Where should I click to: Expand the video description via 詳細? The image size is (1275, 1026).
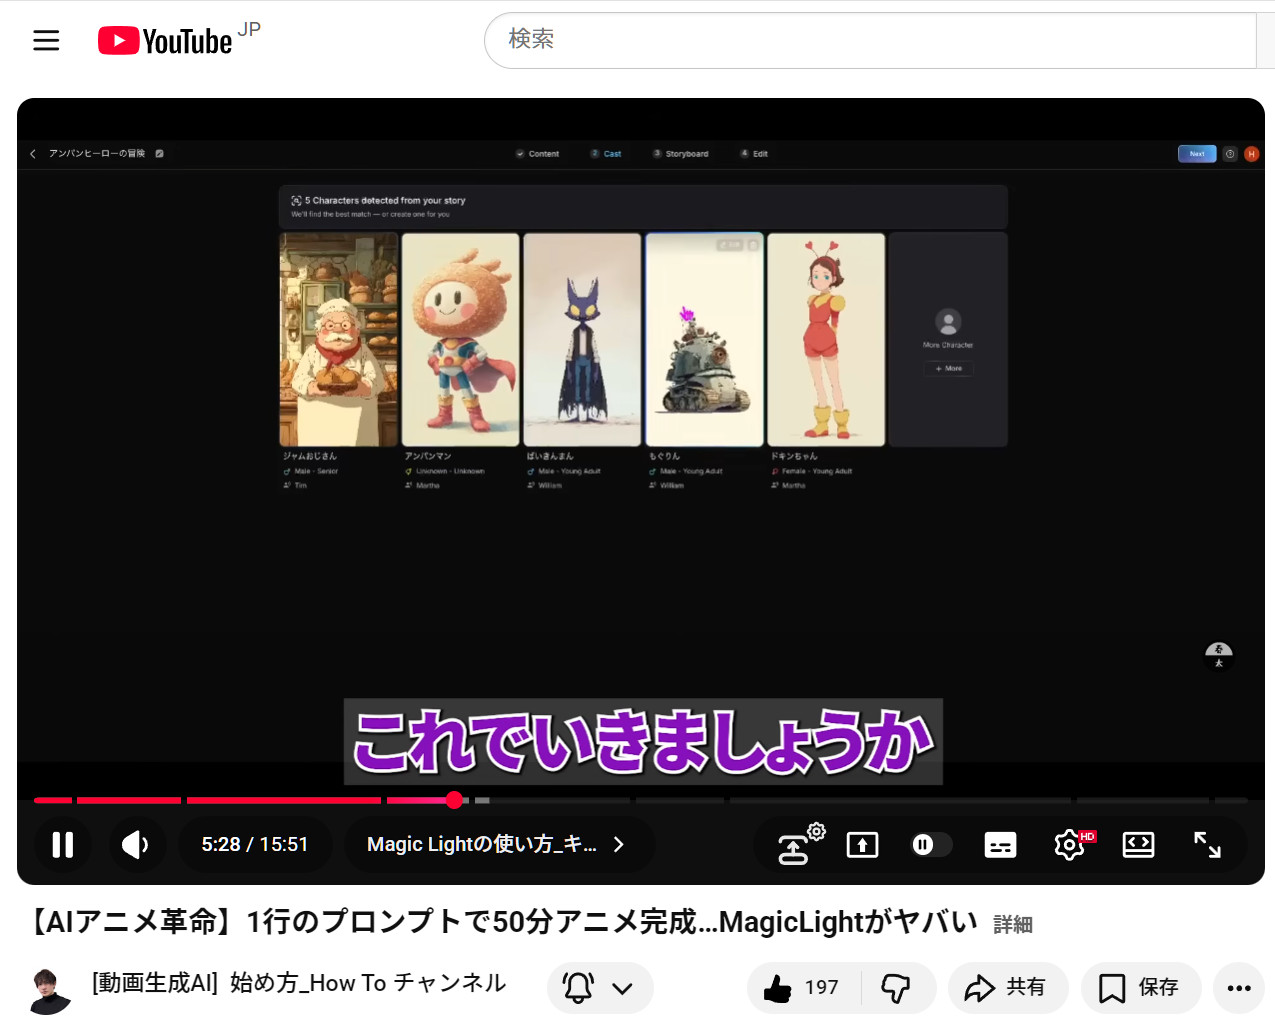pyautogui.click(x=1012, y=924)
